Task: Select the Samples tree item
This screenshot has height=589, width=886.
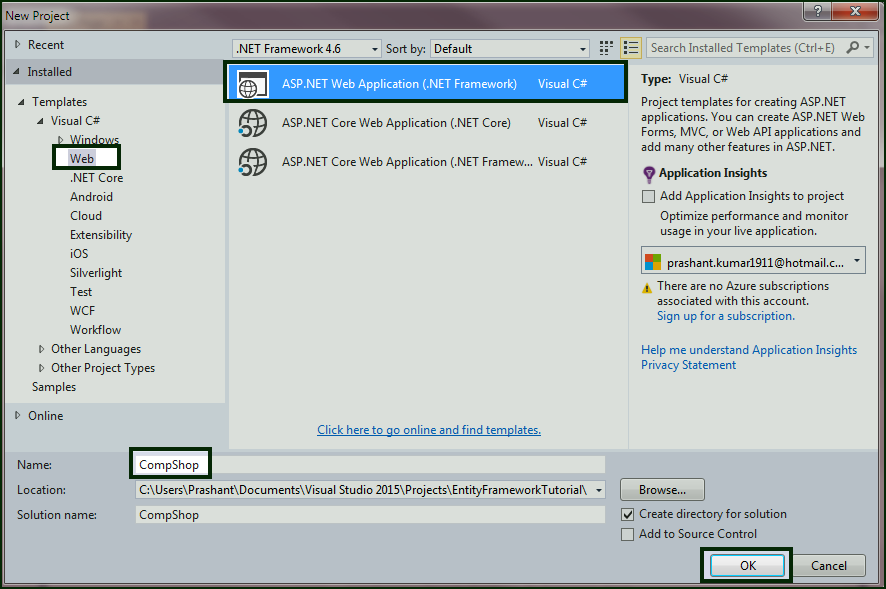Action: pyautogui.click(x=54, y=387)
